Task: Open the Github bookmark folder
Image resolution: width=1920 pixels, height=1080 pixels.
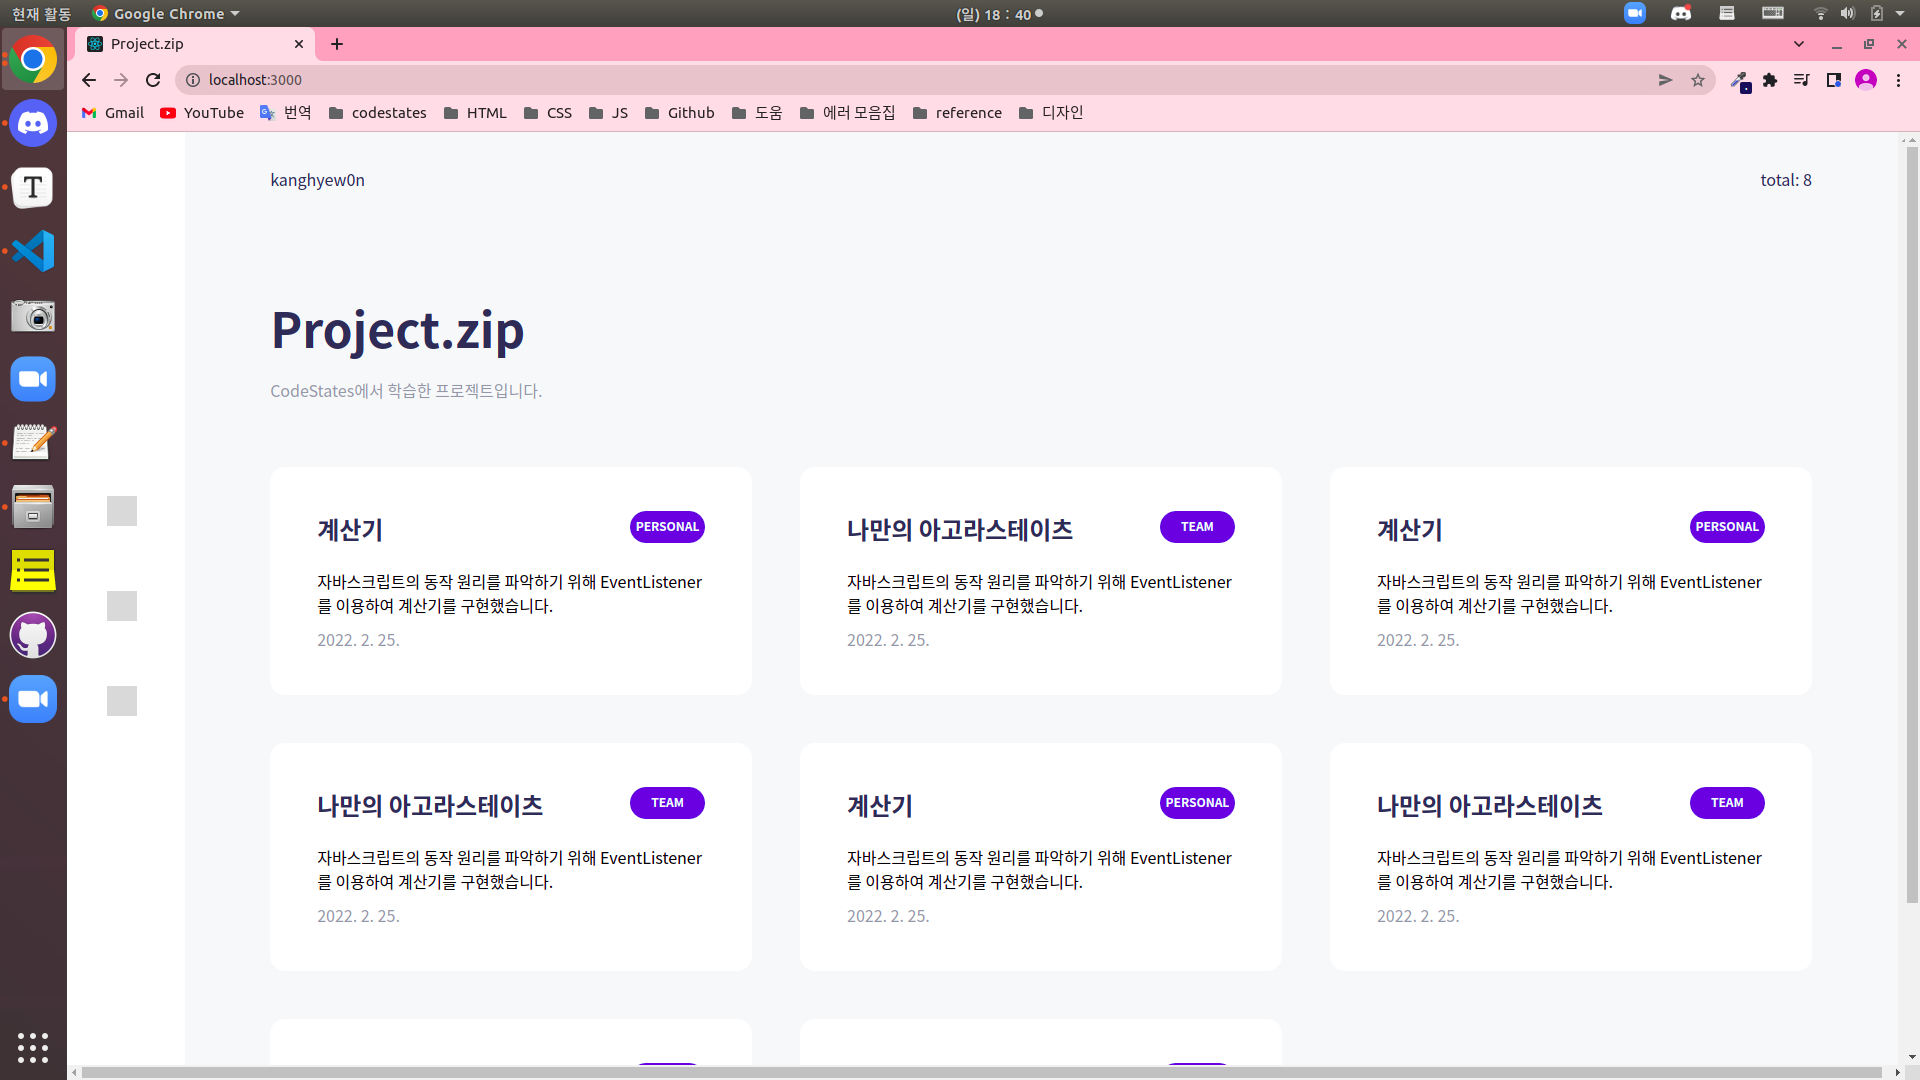Action: click(x=680, y=113)
